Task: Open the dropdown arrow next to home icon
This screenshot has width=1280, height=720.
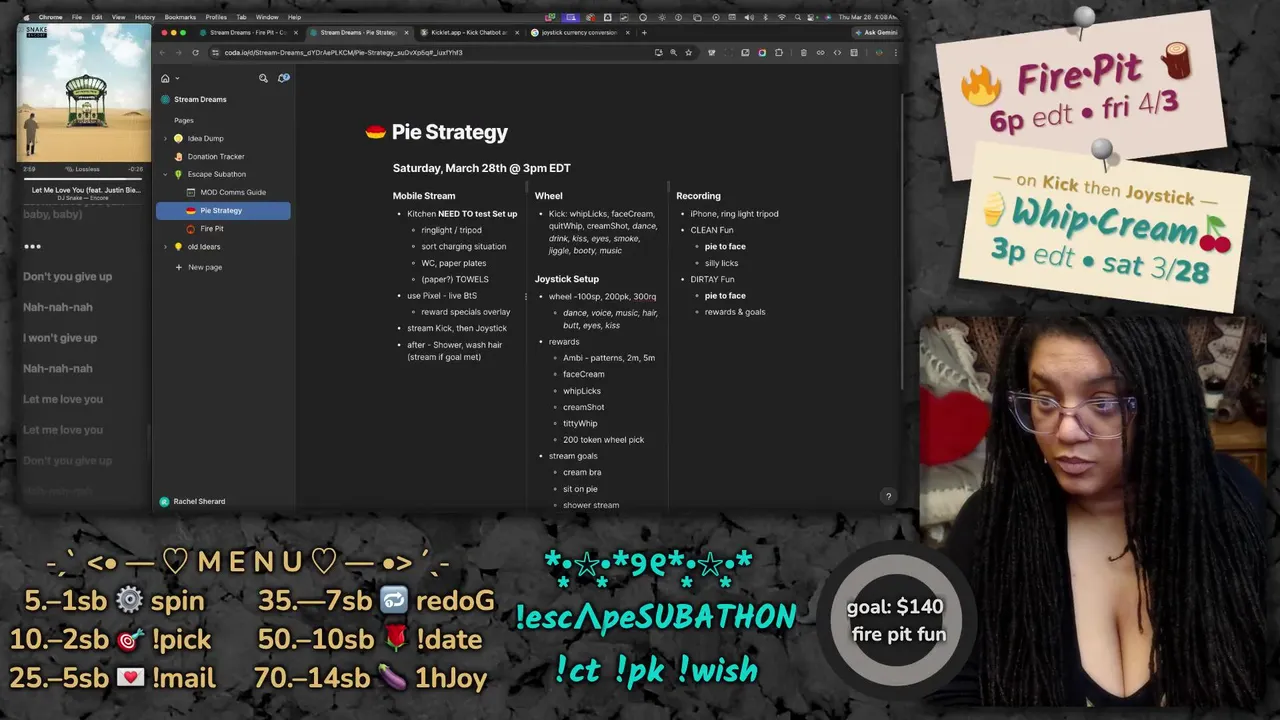Action: click(177, 78)
